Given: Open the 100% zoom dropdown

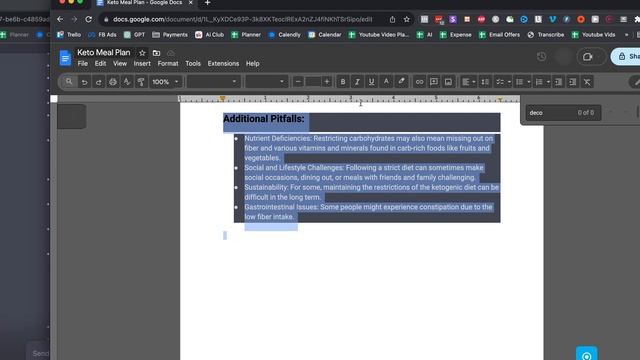Looking at the screenshot, I should pyautogui.click(x=165, y=82).
